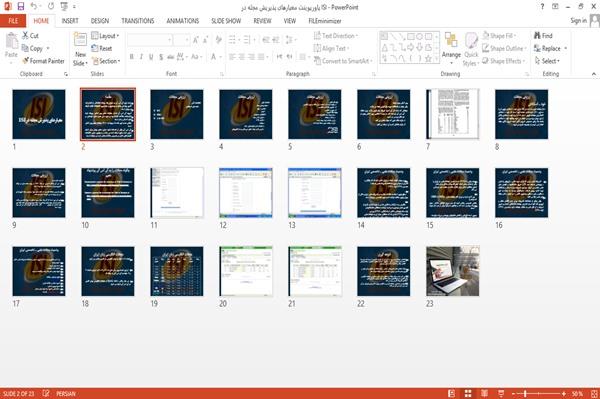Switch to Slide Sorter view in status bar
The width and height of the screenshot is (600, 399).
coord(468,393)
